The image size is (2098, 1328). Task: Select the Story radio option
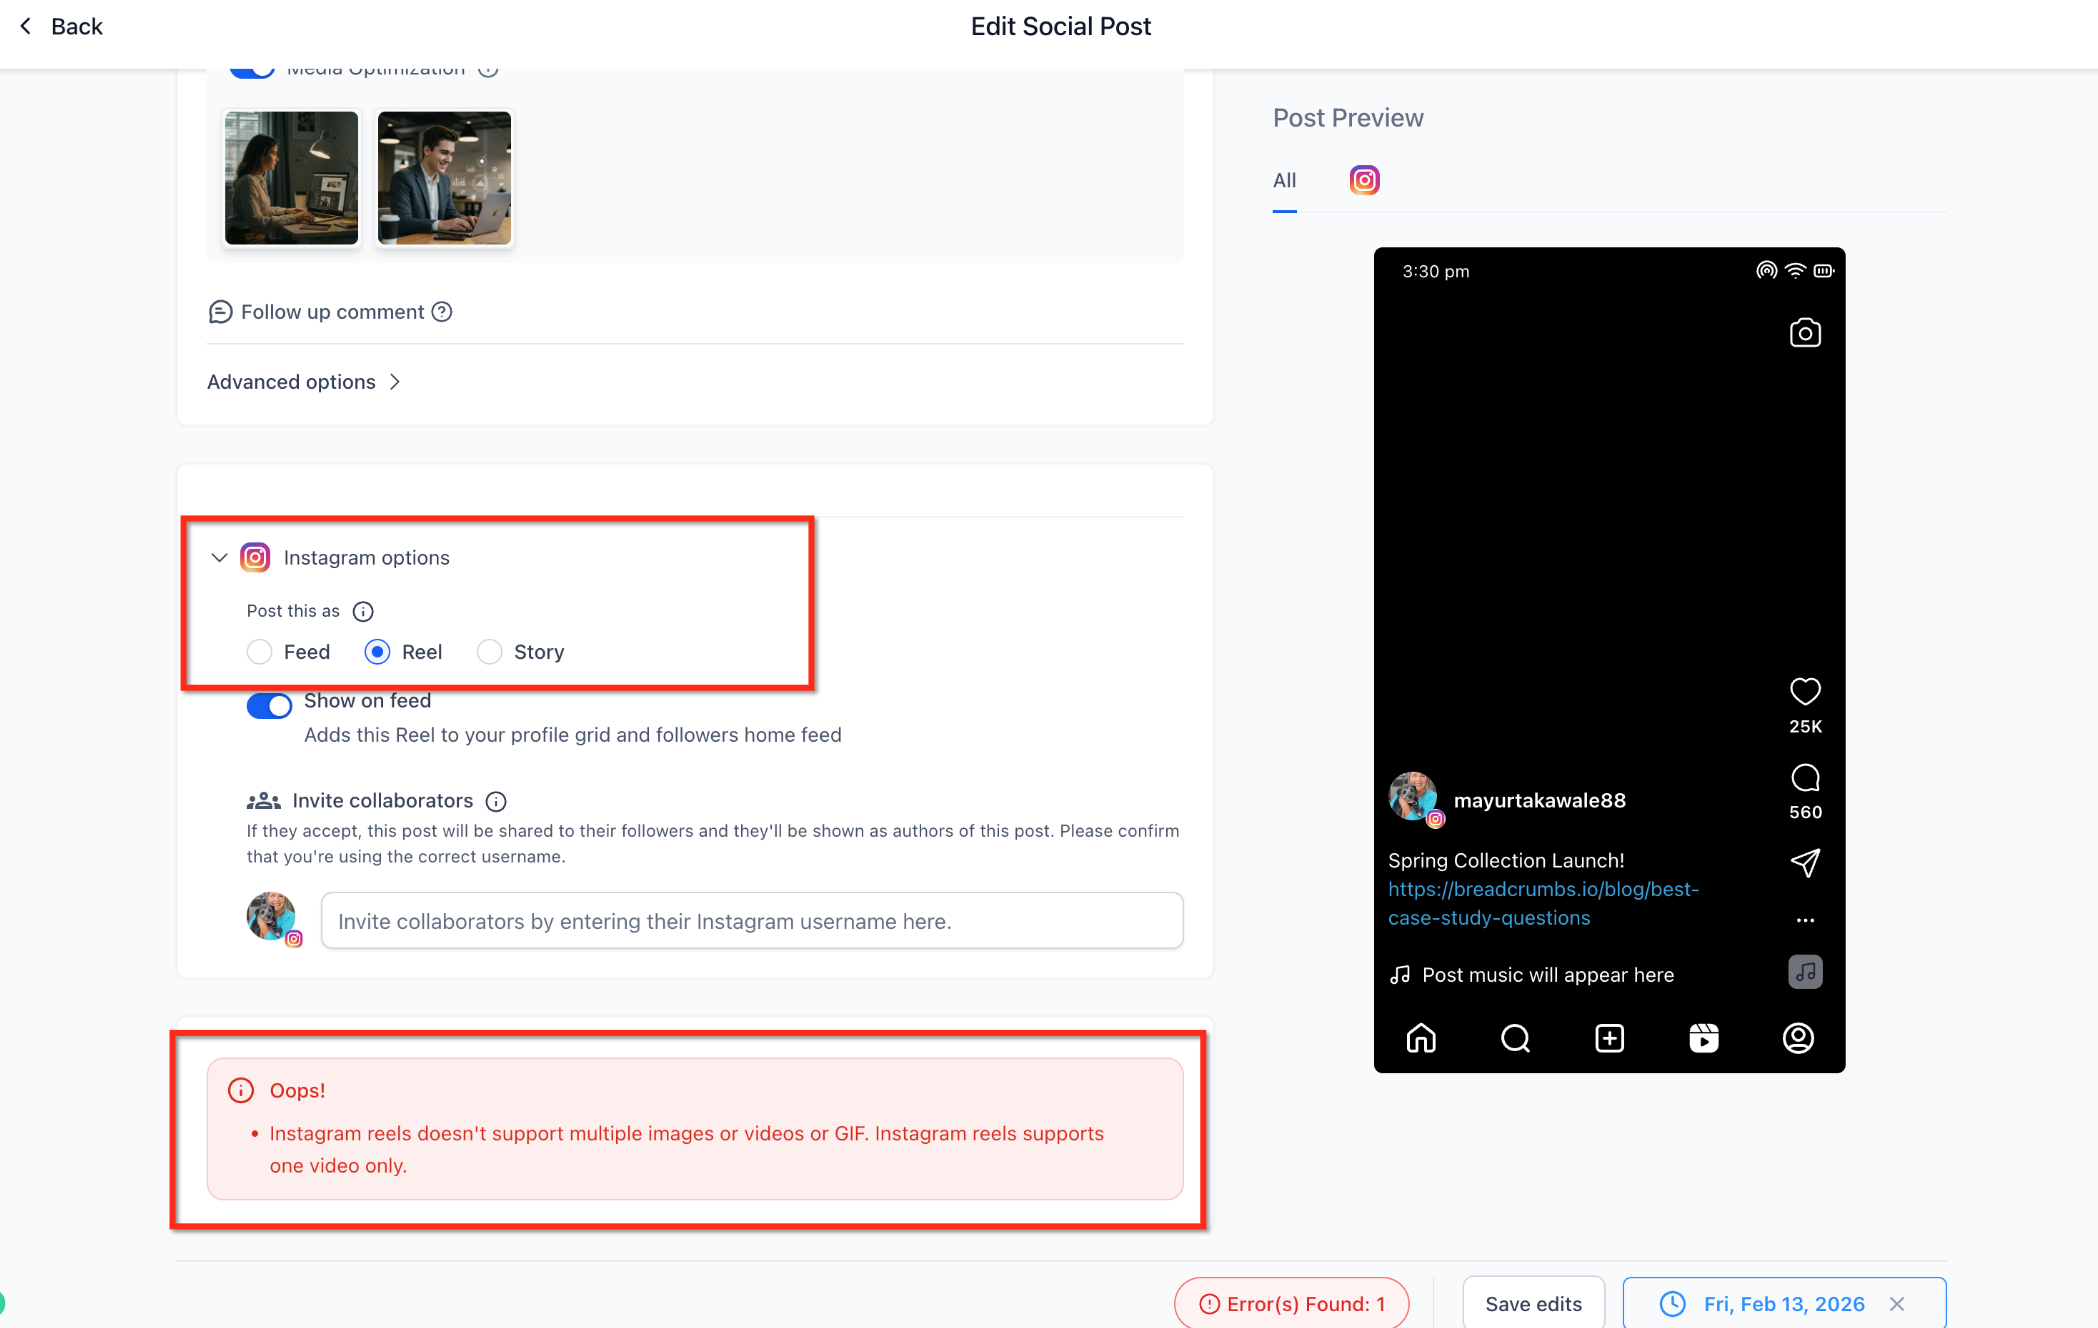click(489, 652)
